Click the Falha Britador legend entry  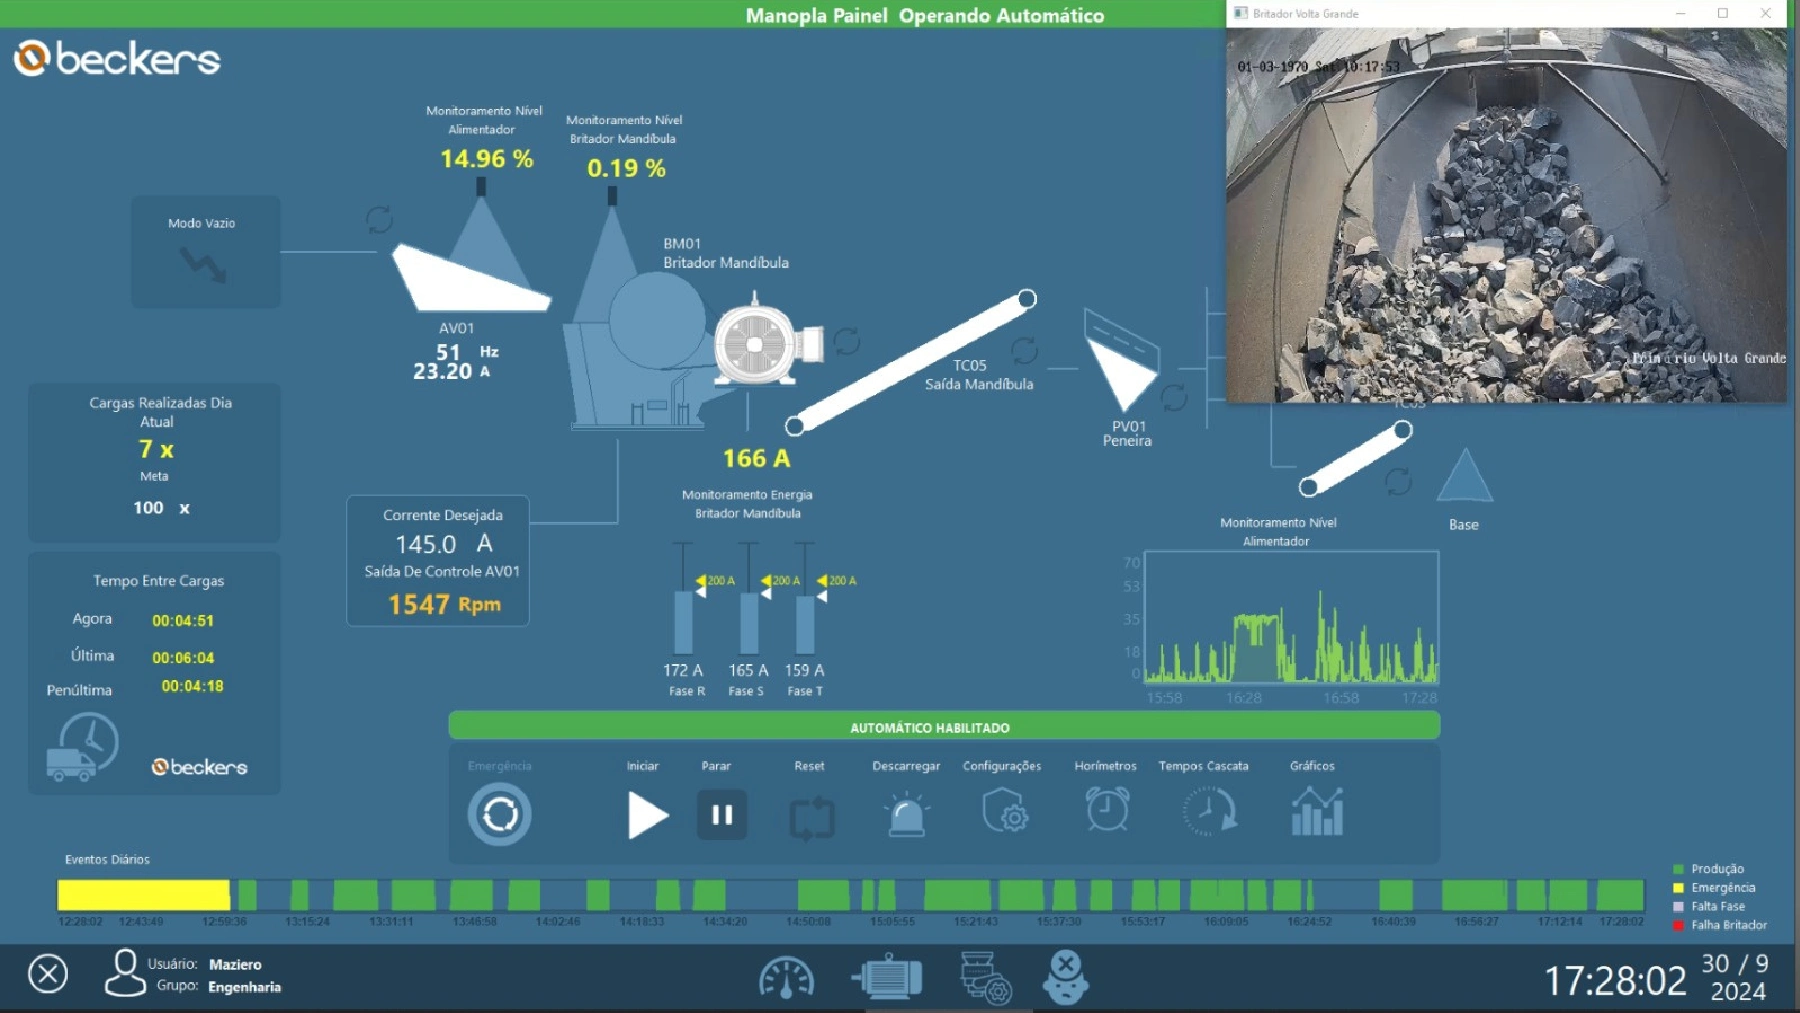pos(1720,925)
